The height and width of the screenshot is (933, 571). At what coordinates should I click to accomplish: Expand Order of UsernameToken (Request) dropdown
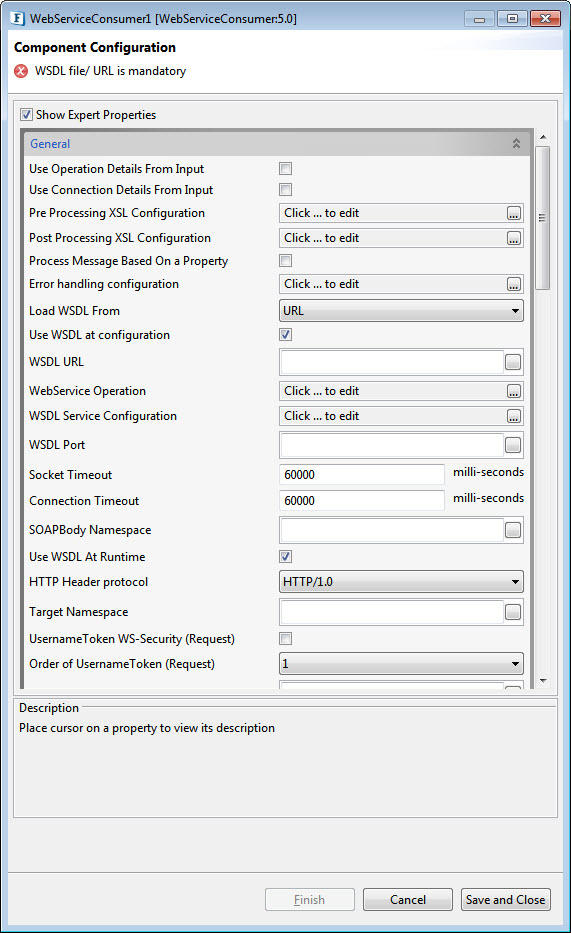[401, 664]
